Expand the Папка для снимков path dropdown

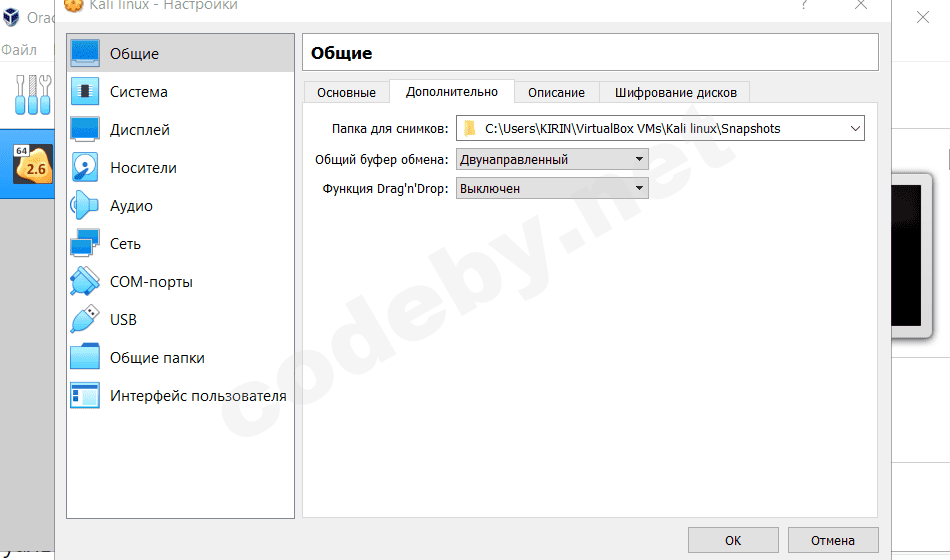855,128
